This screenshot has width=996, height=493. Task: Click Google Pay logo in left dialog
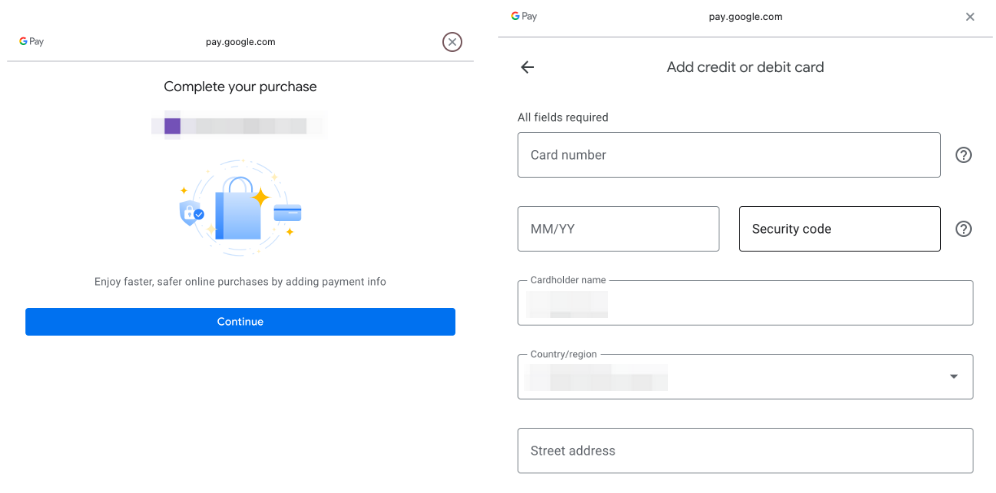[31, 42]
